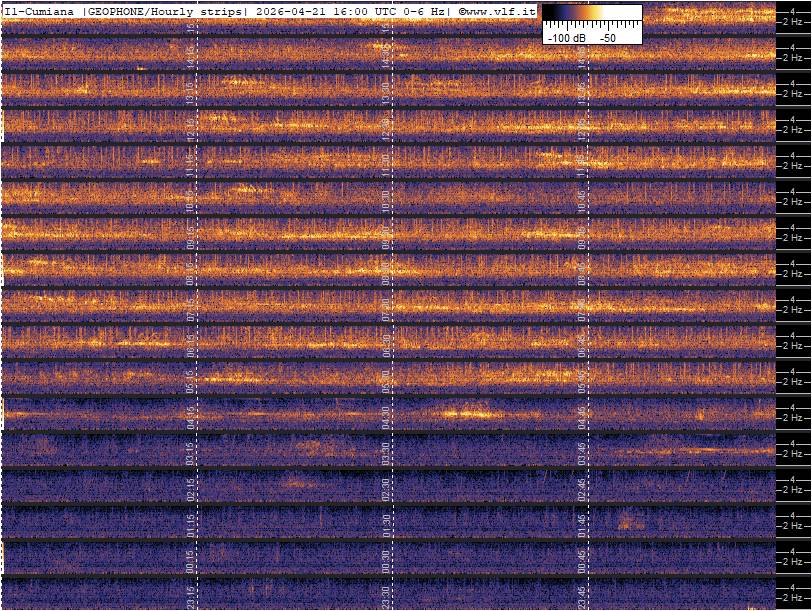
Task: Select the 02:30 time marker
Action: [x=386, y=488]
